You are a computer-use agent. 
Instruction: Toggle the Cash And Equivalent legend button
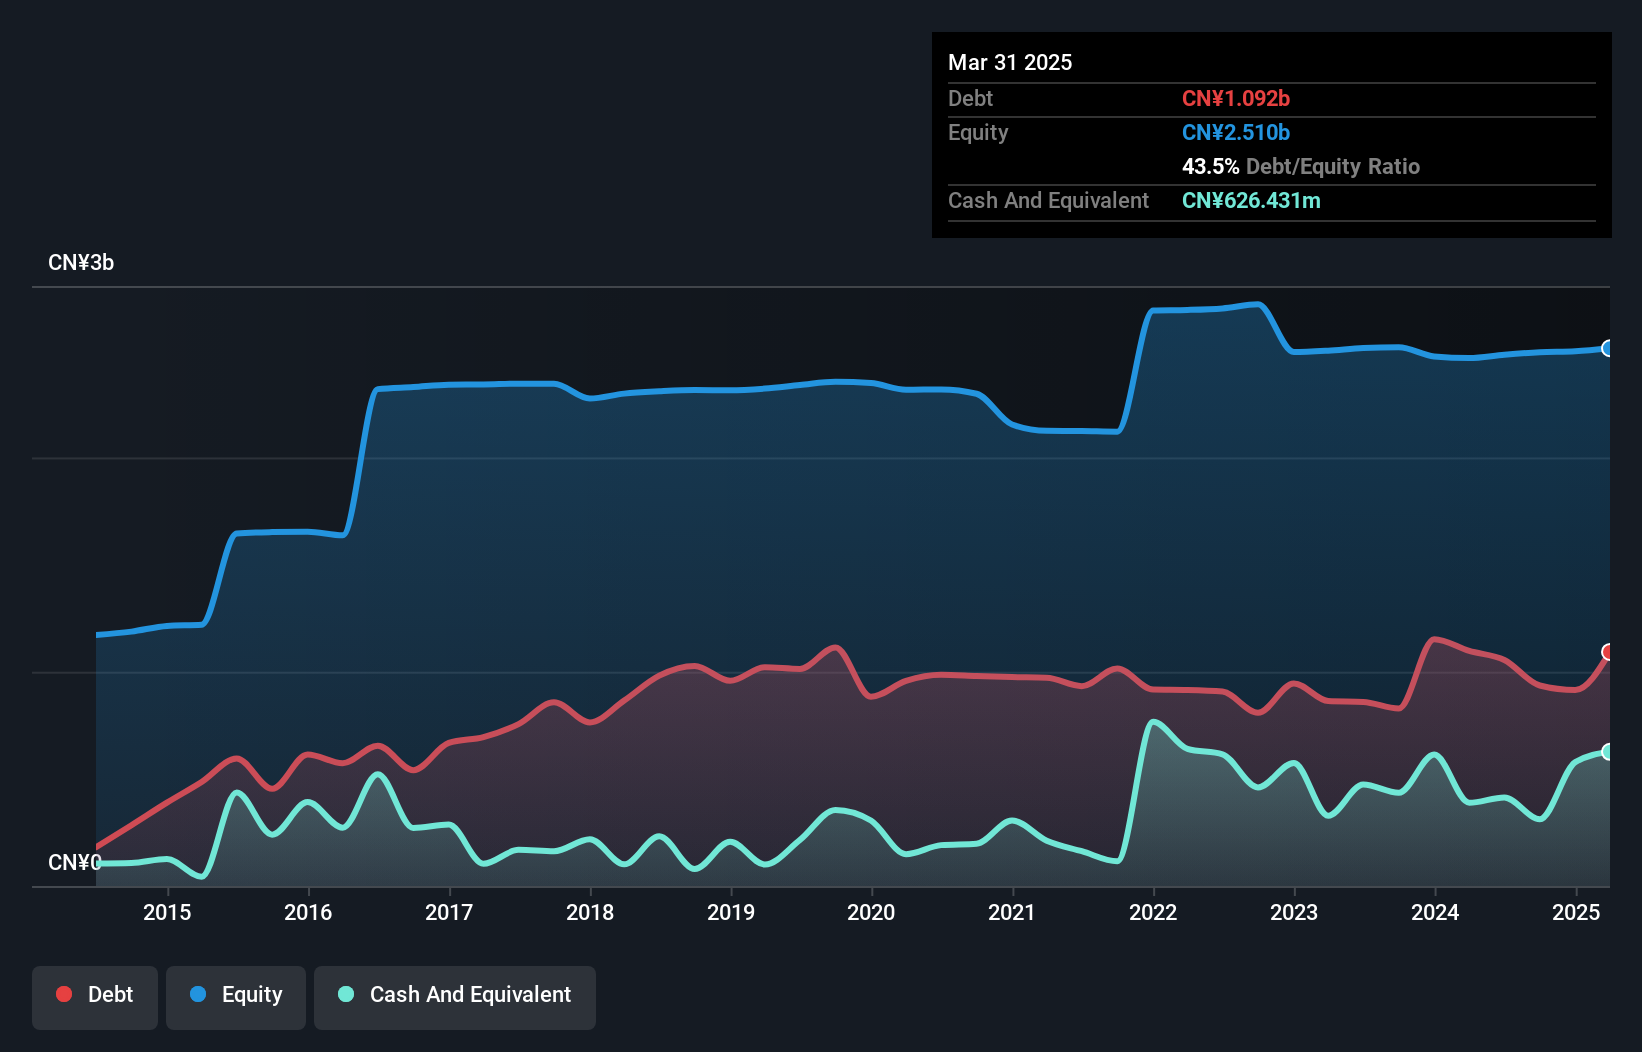[455, 997]
